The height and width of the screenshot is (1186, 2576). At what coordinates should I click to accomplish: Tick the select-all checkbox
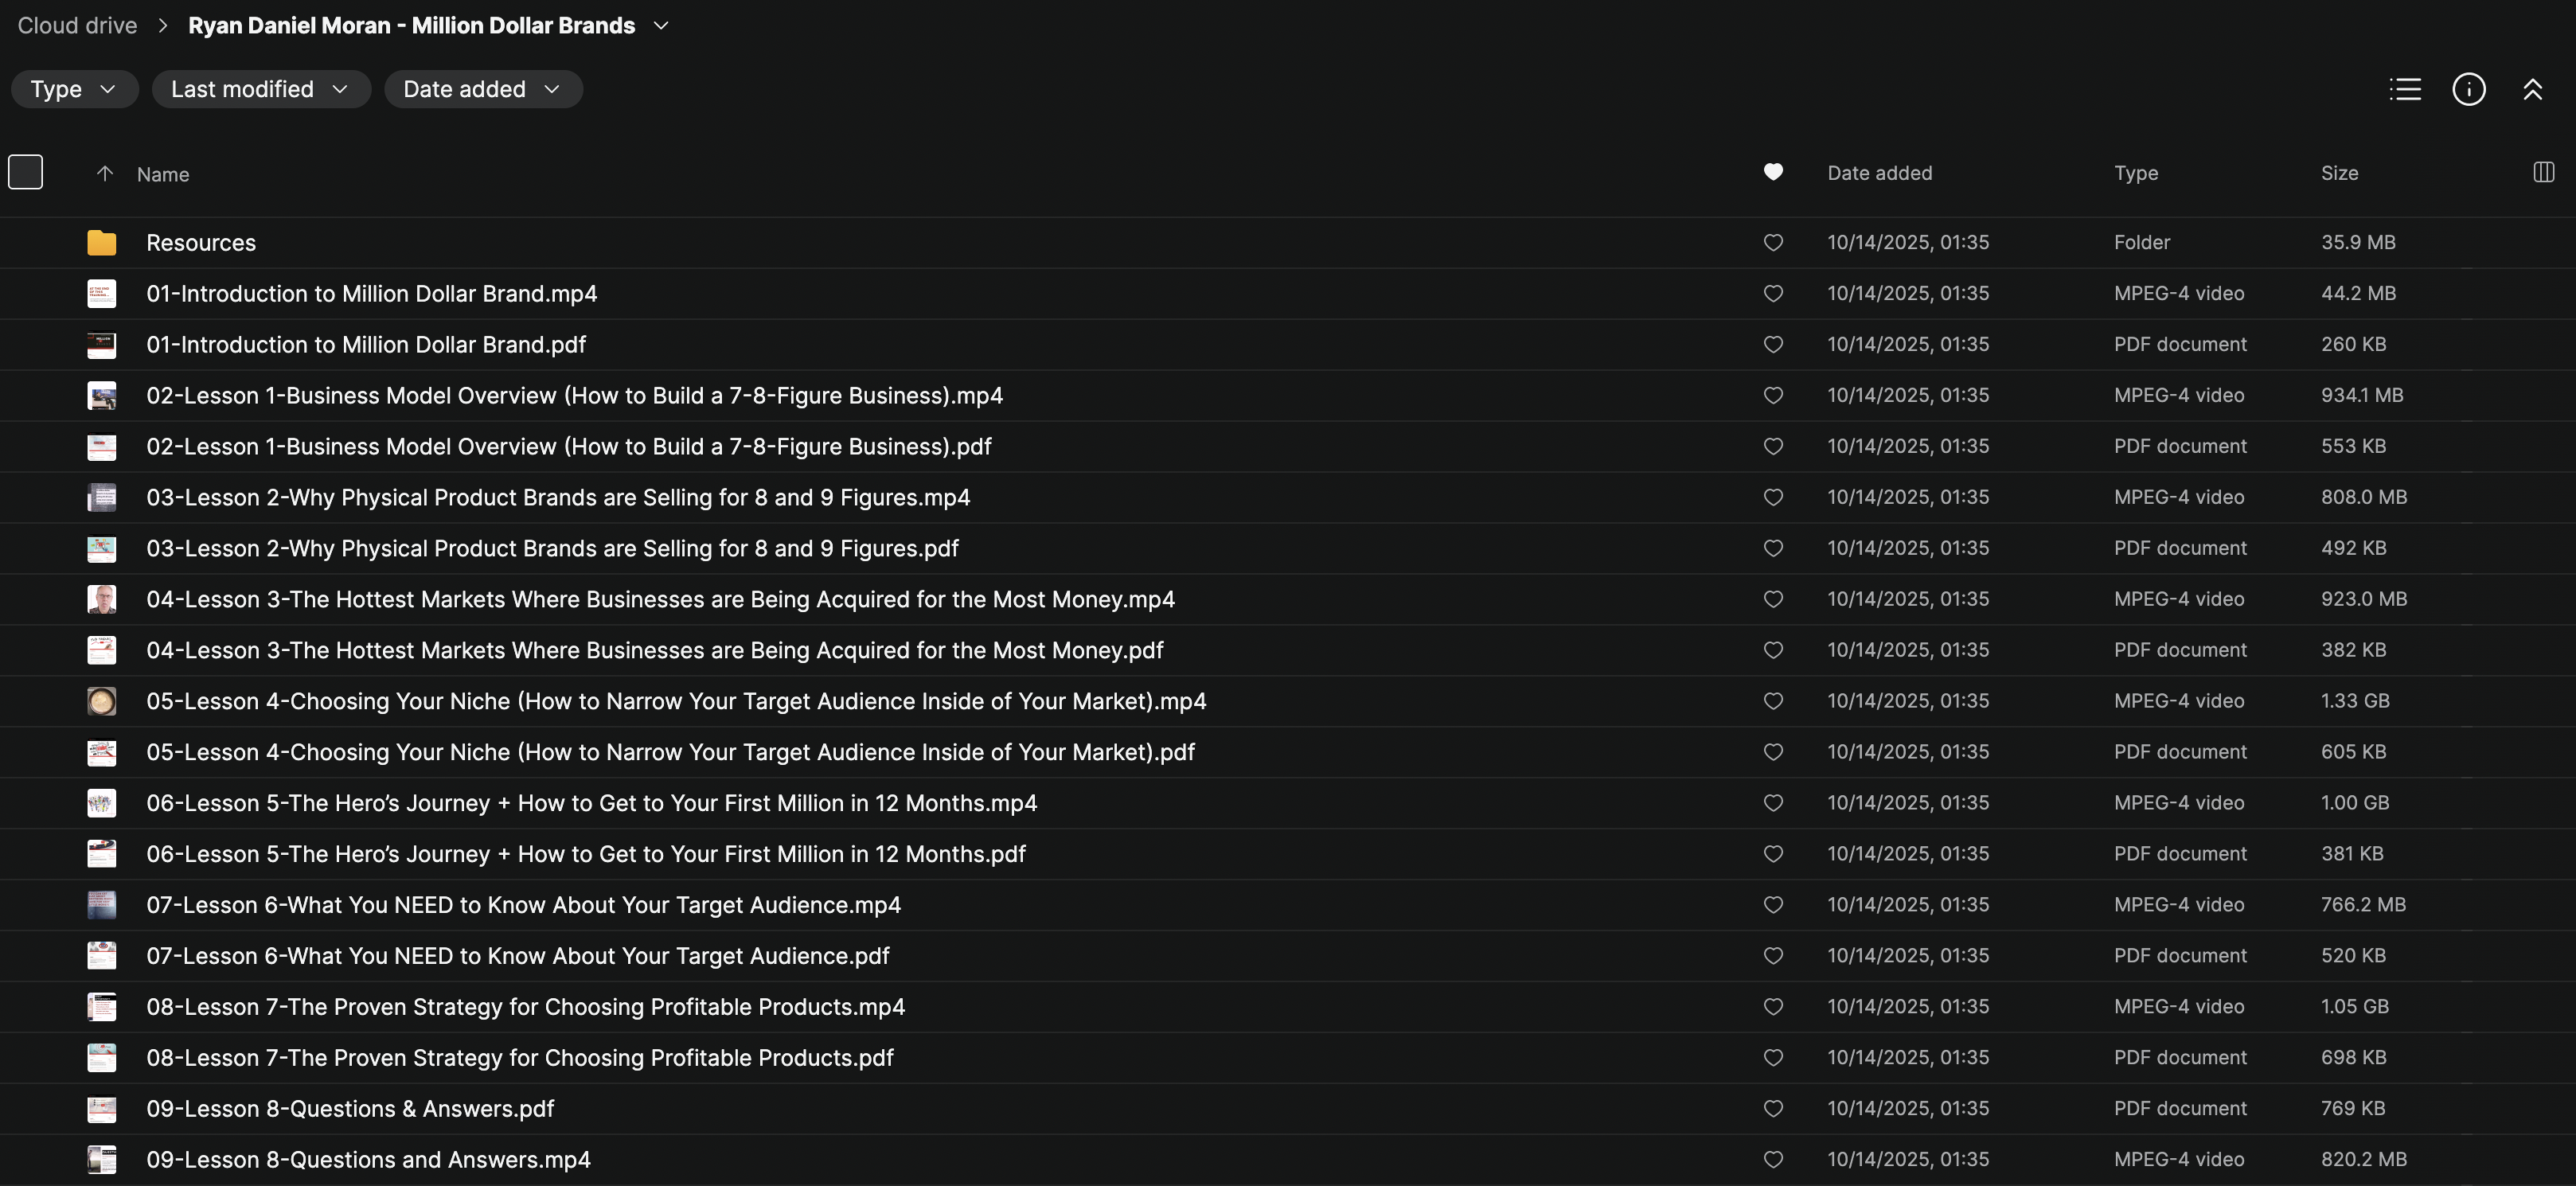(x=25, y=172)
